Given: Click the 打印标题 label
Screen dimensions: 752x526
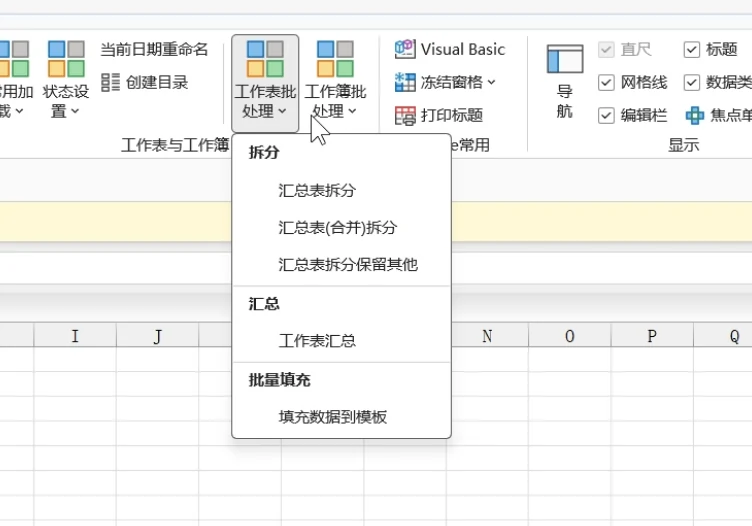Looking at the screenshot, I should (x=452, y=116).
